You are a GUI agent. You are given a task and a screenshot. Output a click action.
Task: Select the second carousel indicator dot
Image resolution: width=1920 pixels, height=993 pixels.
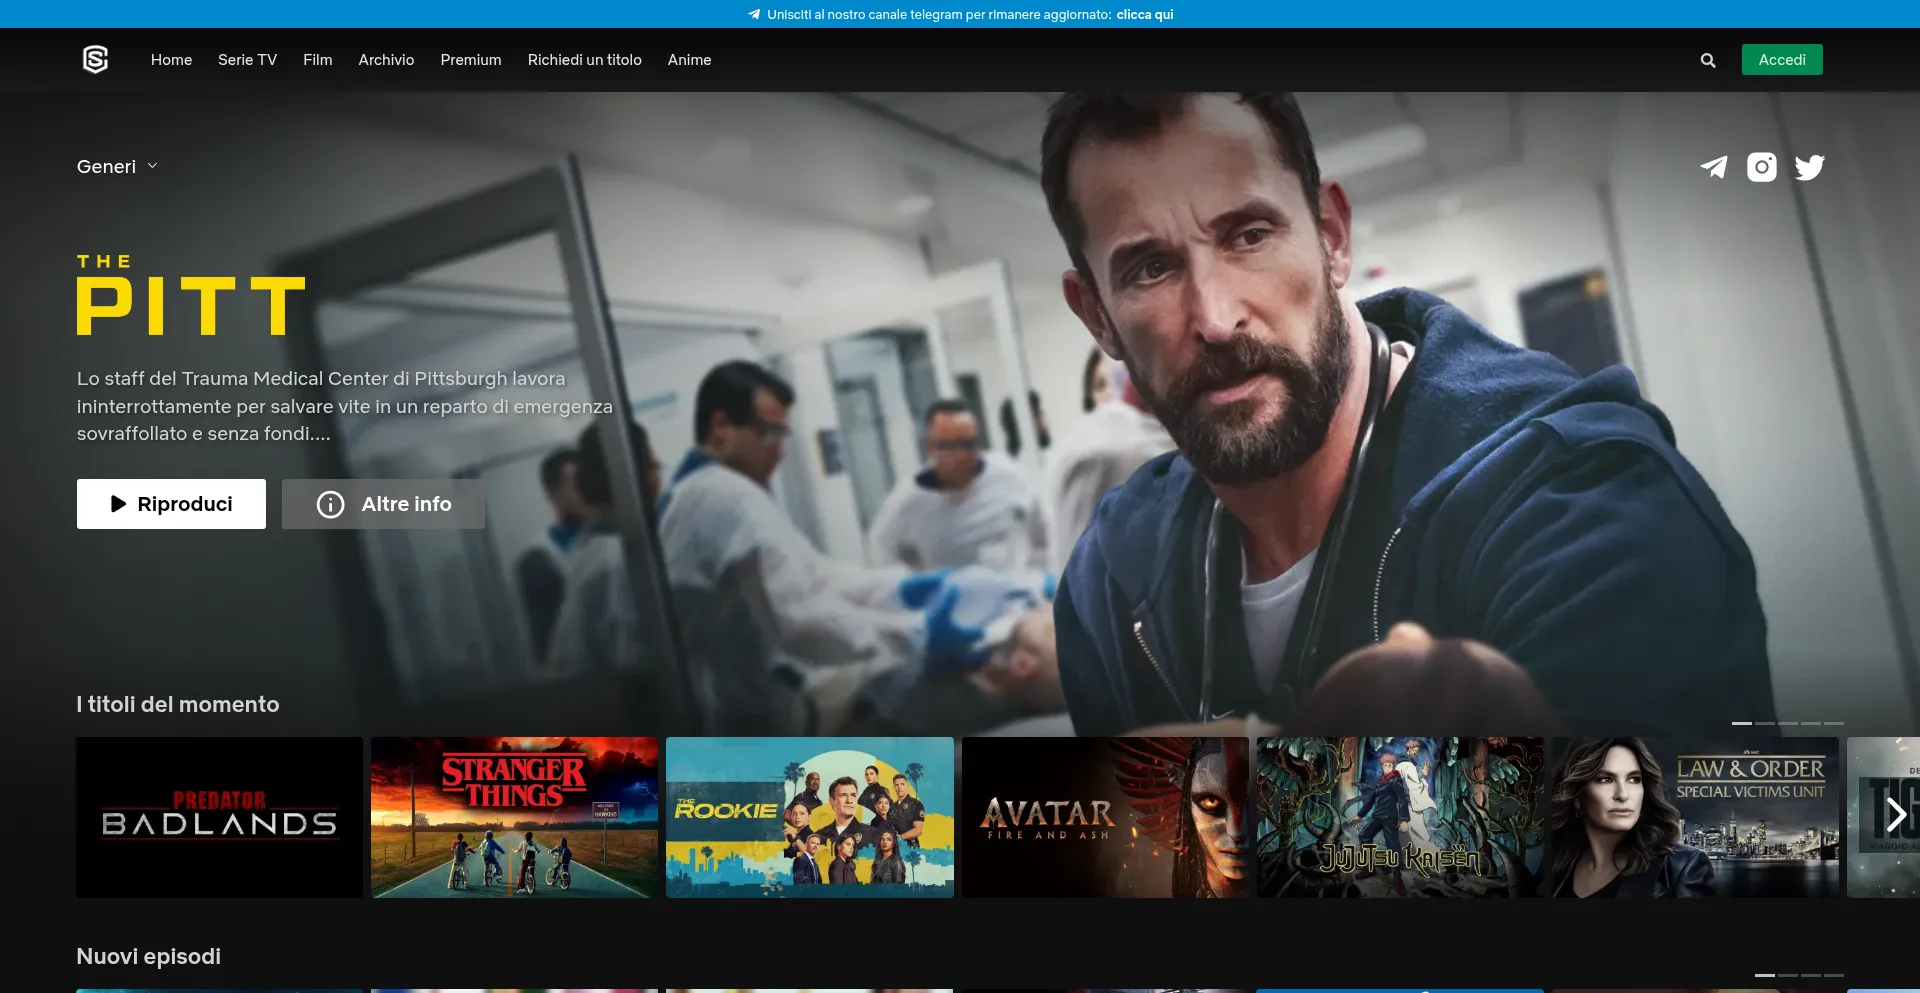pyautogui.click(x=1765, y=724)
